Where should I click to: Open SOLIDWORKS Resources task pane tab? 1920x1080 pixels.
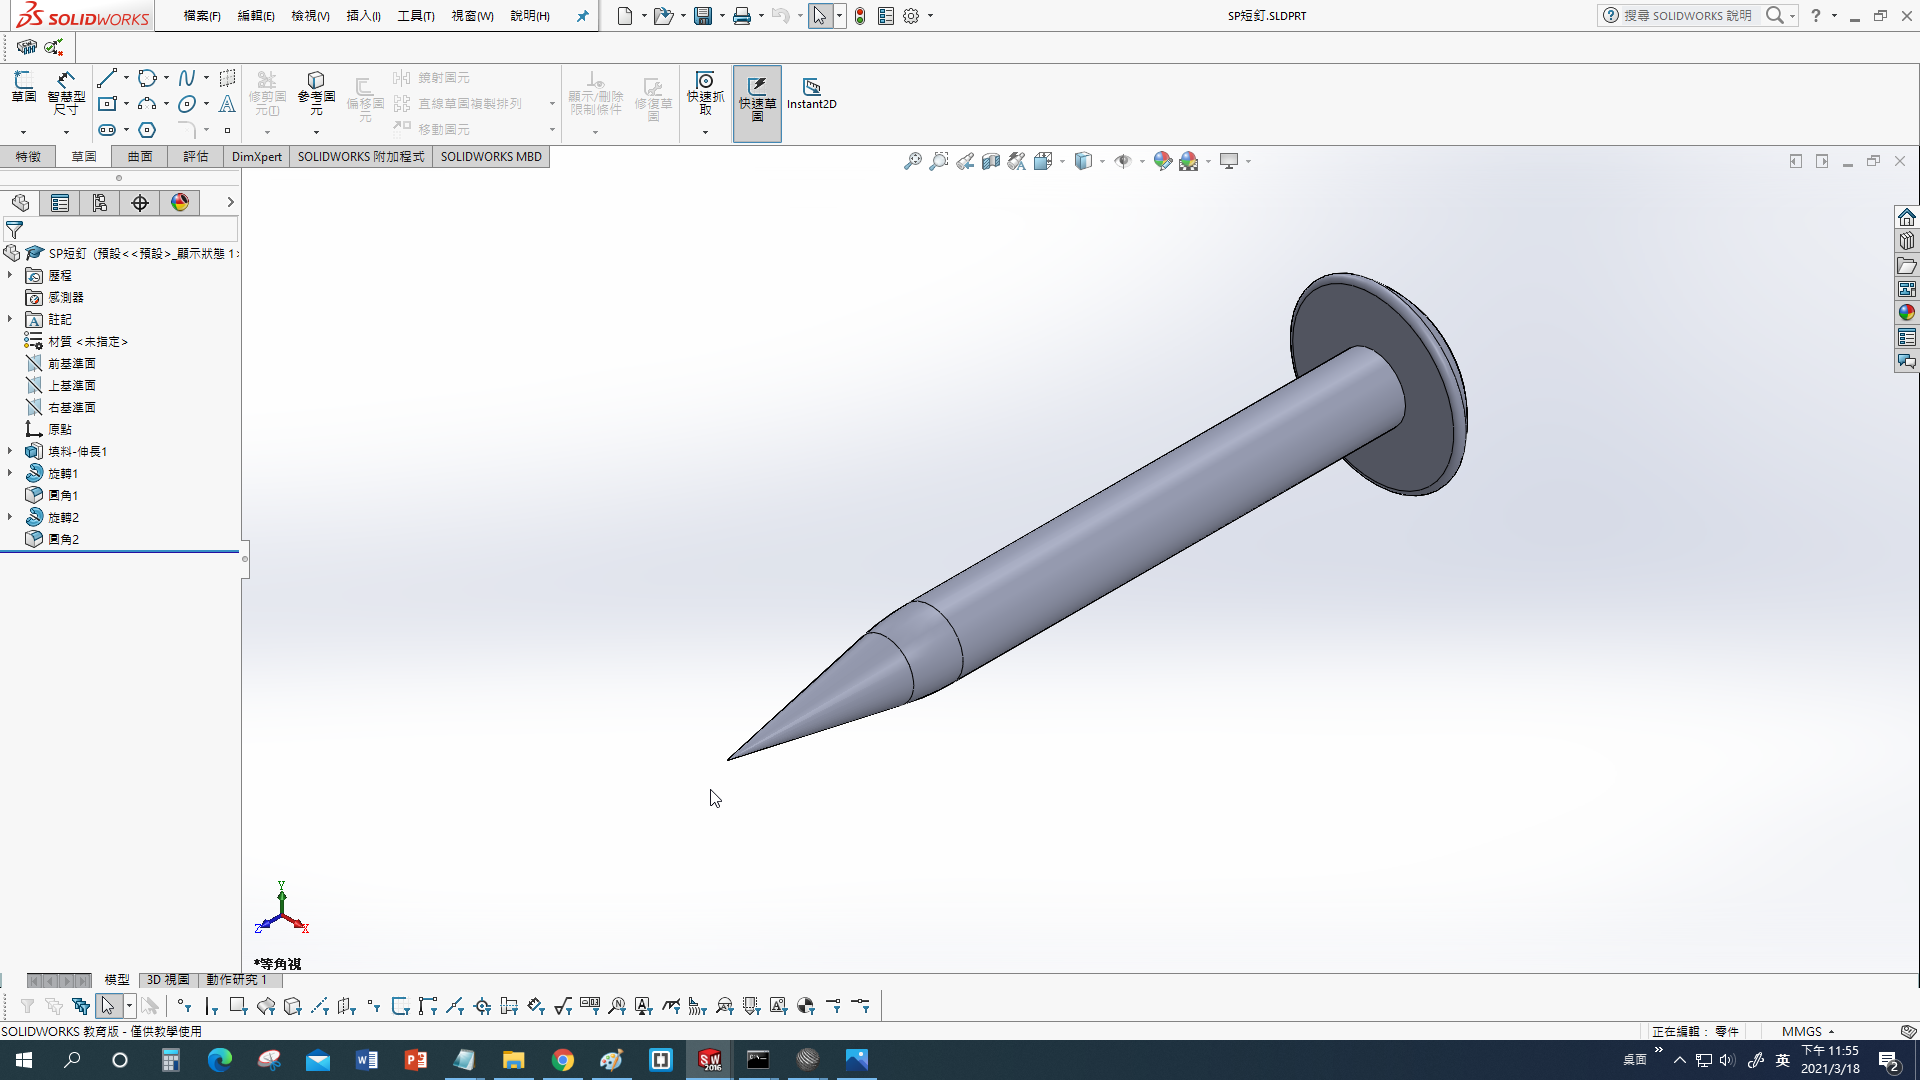(x=1907, y=217)
